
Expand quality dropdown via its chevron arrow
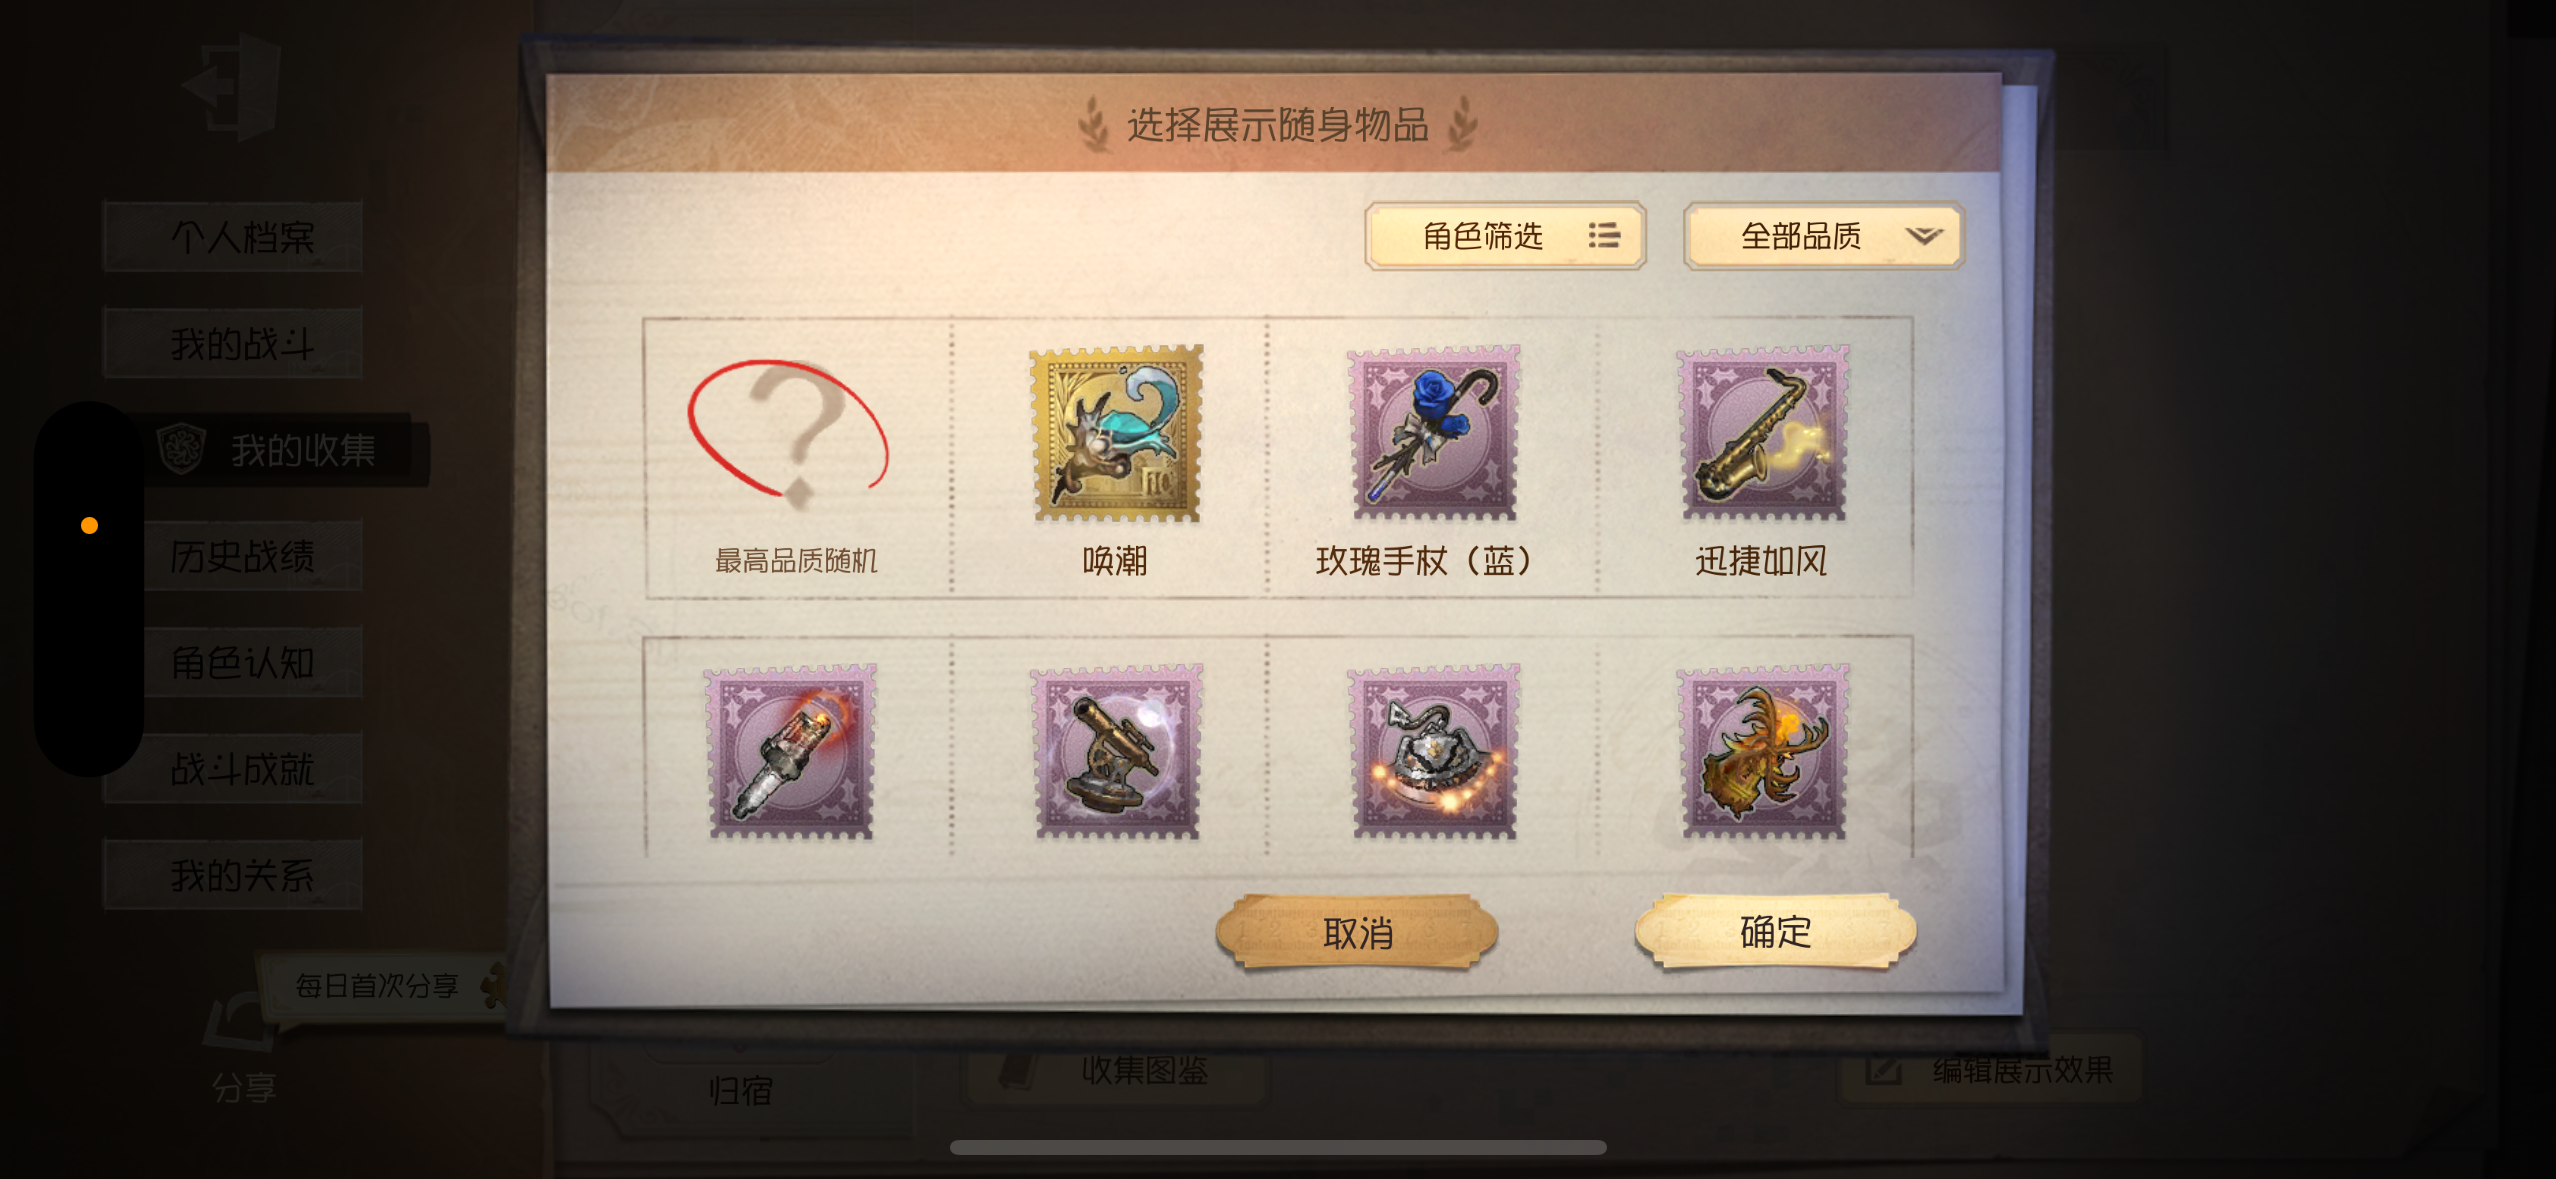1923,236
